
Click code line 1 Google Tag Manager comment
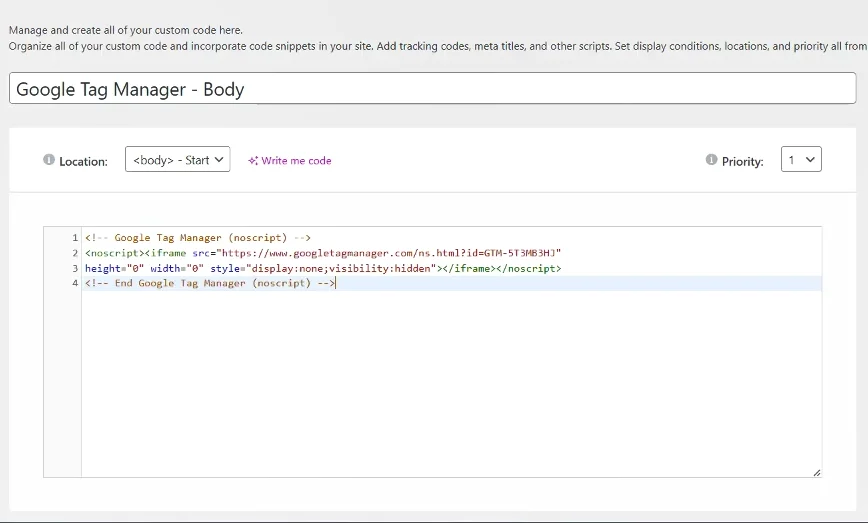pyautogui.click(x=198, y=237)
